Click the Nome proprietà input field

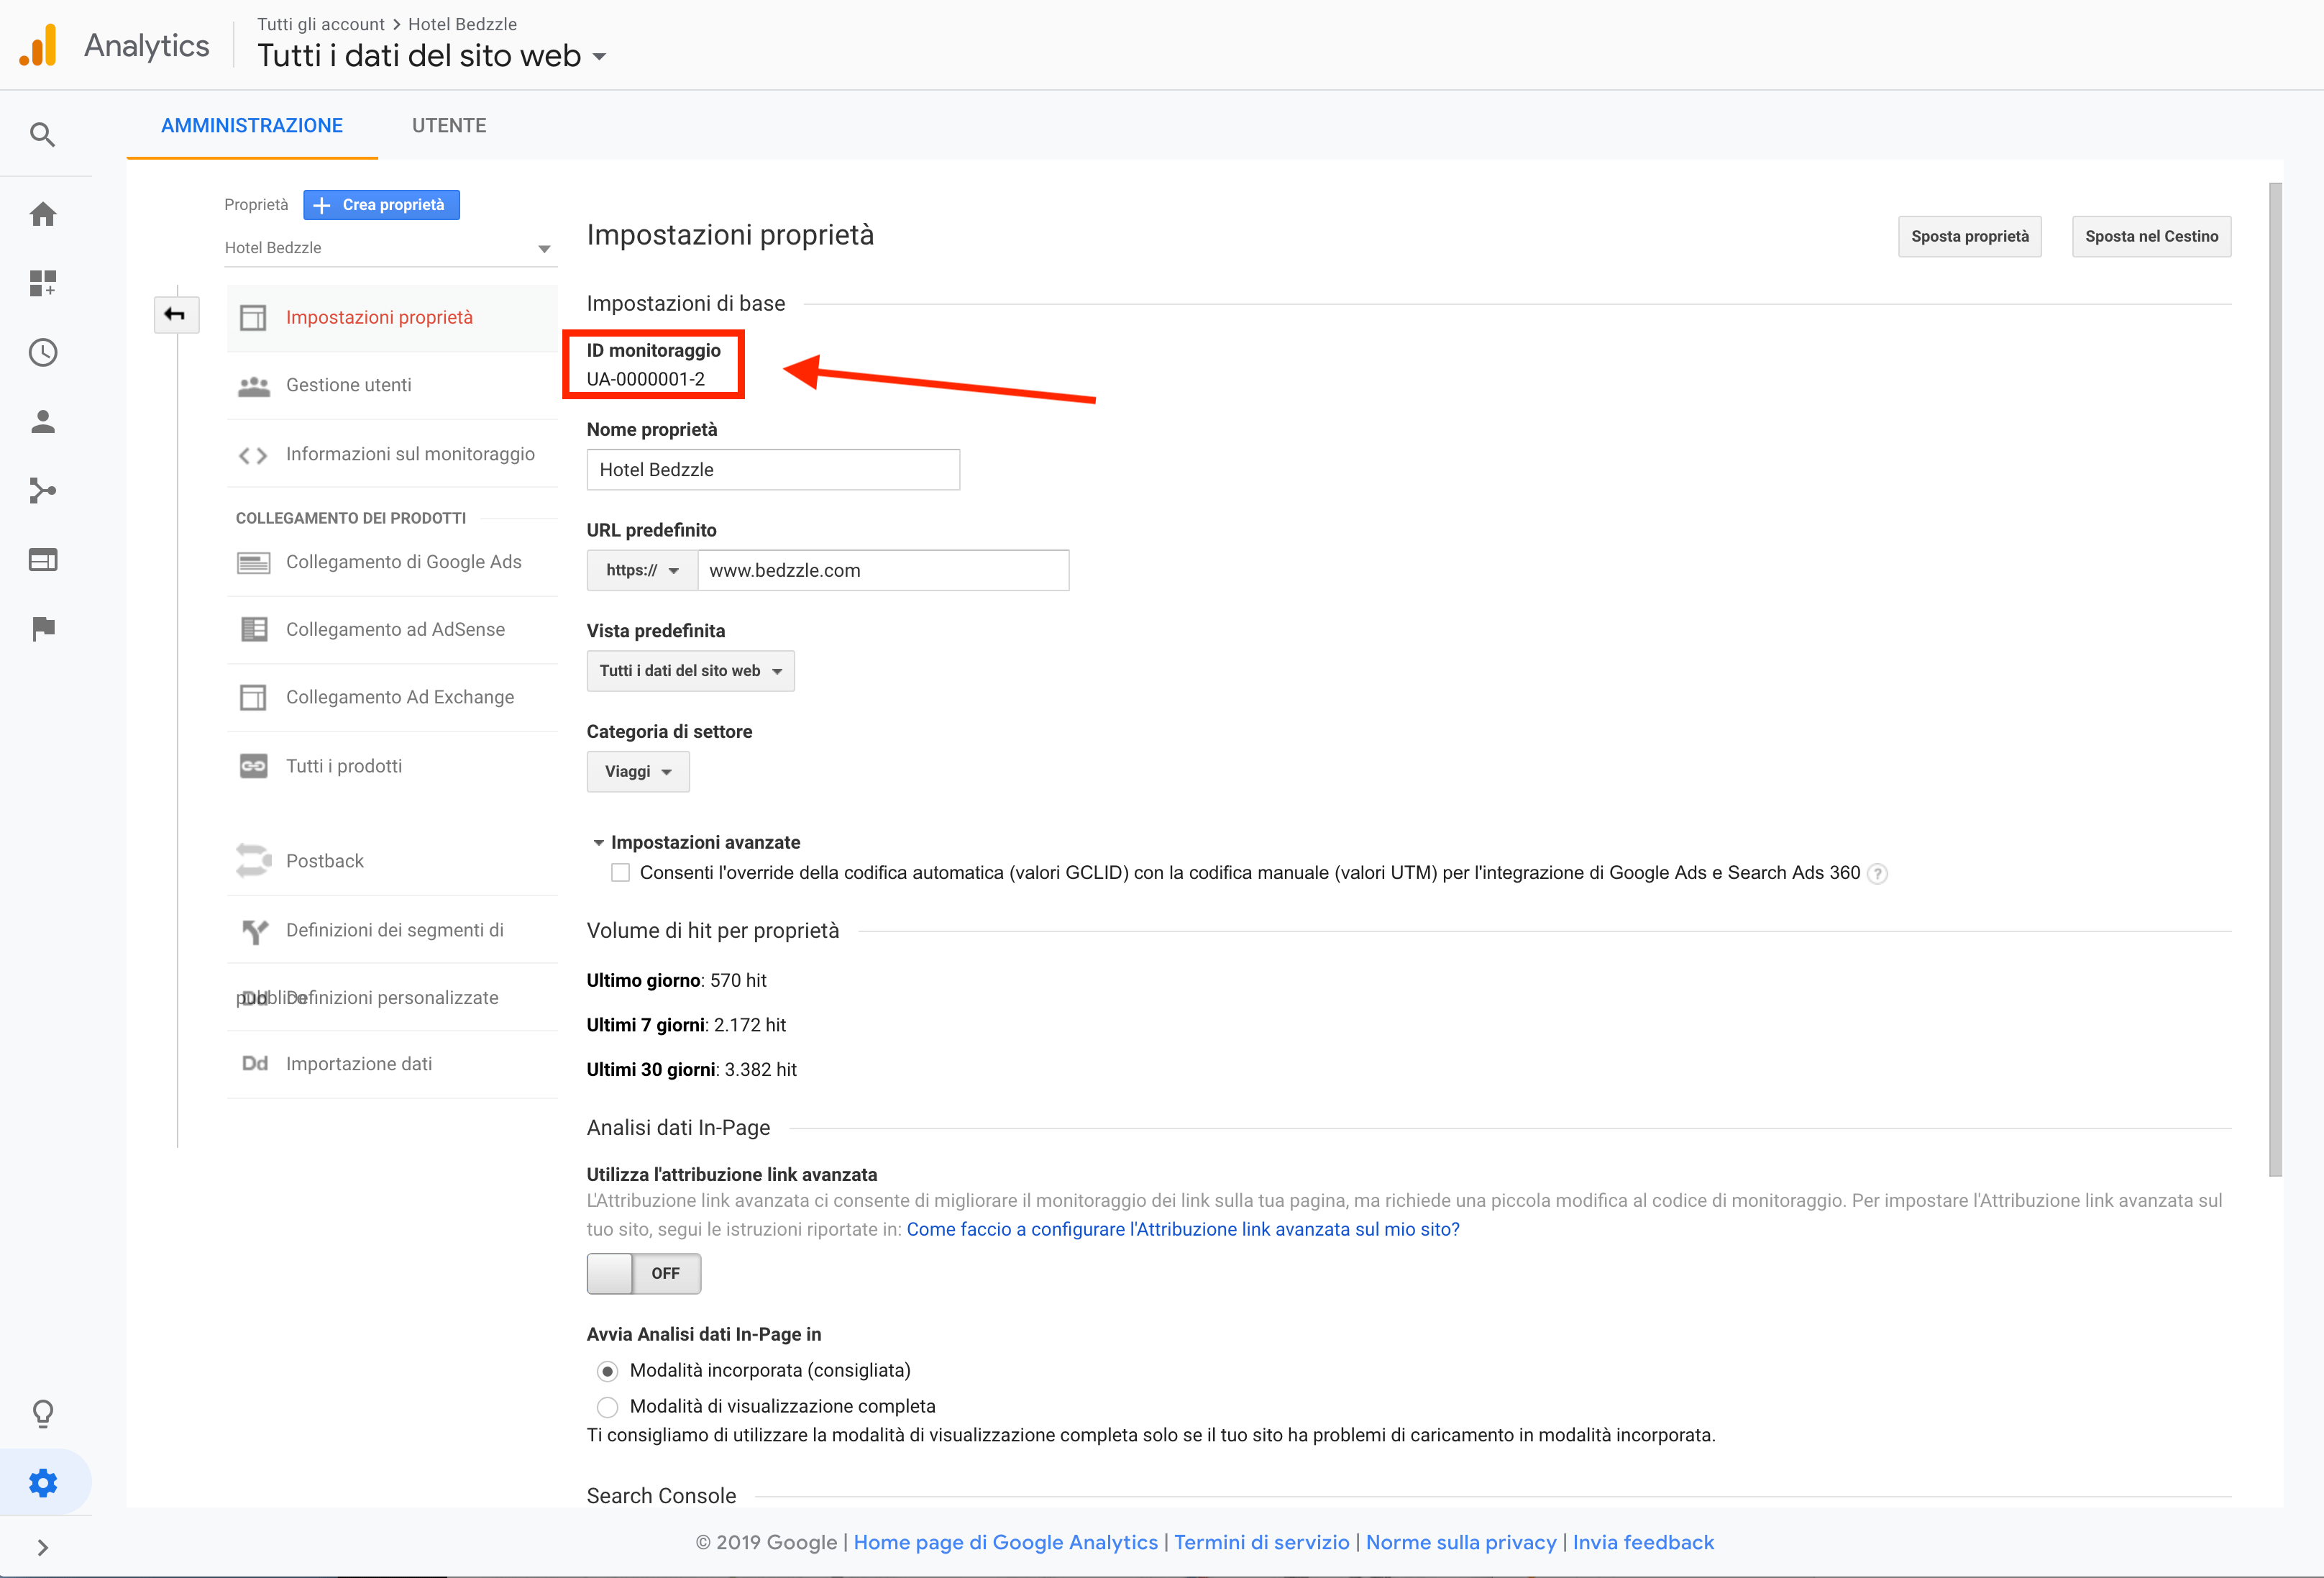tap(773, 470)
